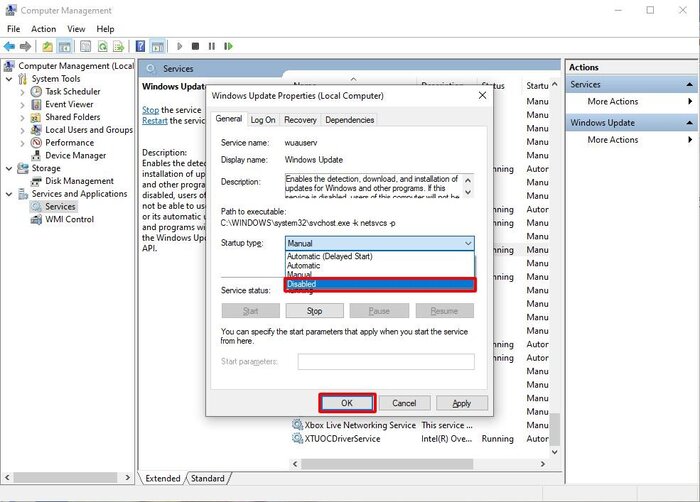Click the Stop Service square icon

[195, 46]
